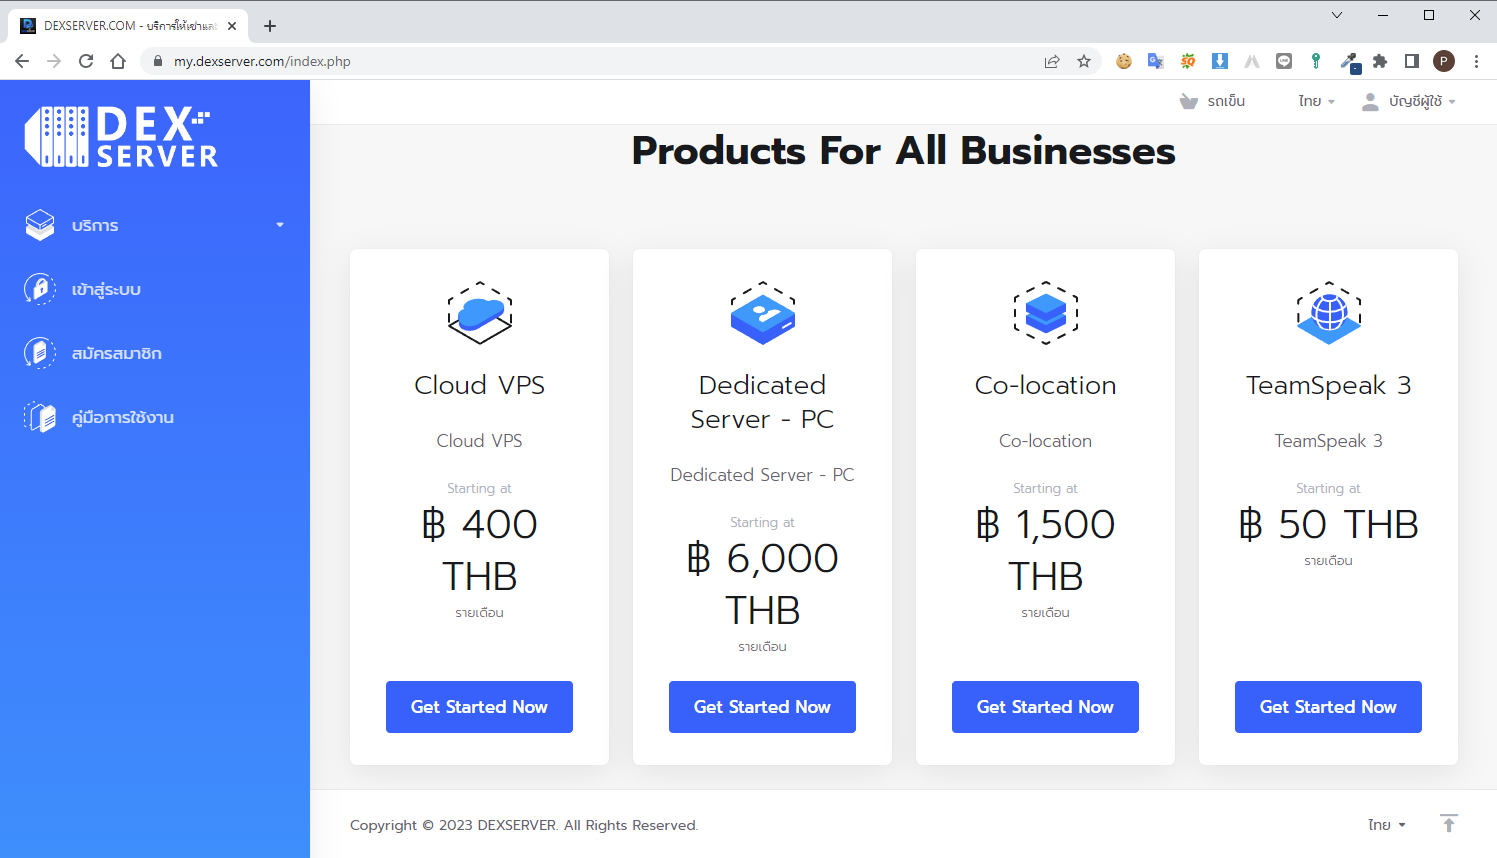This screenshot has height=858, width=1497.
Task: Get Started Now for TeamSpeak 3
Action: pyautogui.click(x=1328, y=707)
